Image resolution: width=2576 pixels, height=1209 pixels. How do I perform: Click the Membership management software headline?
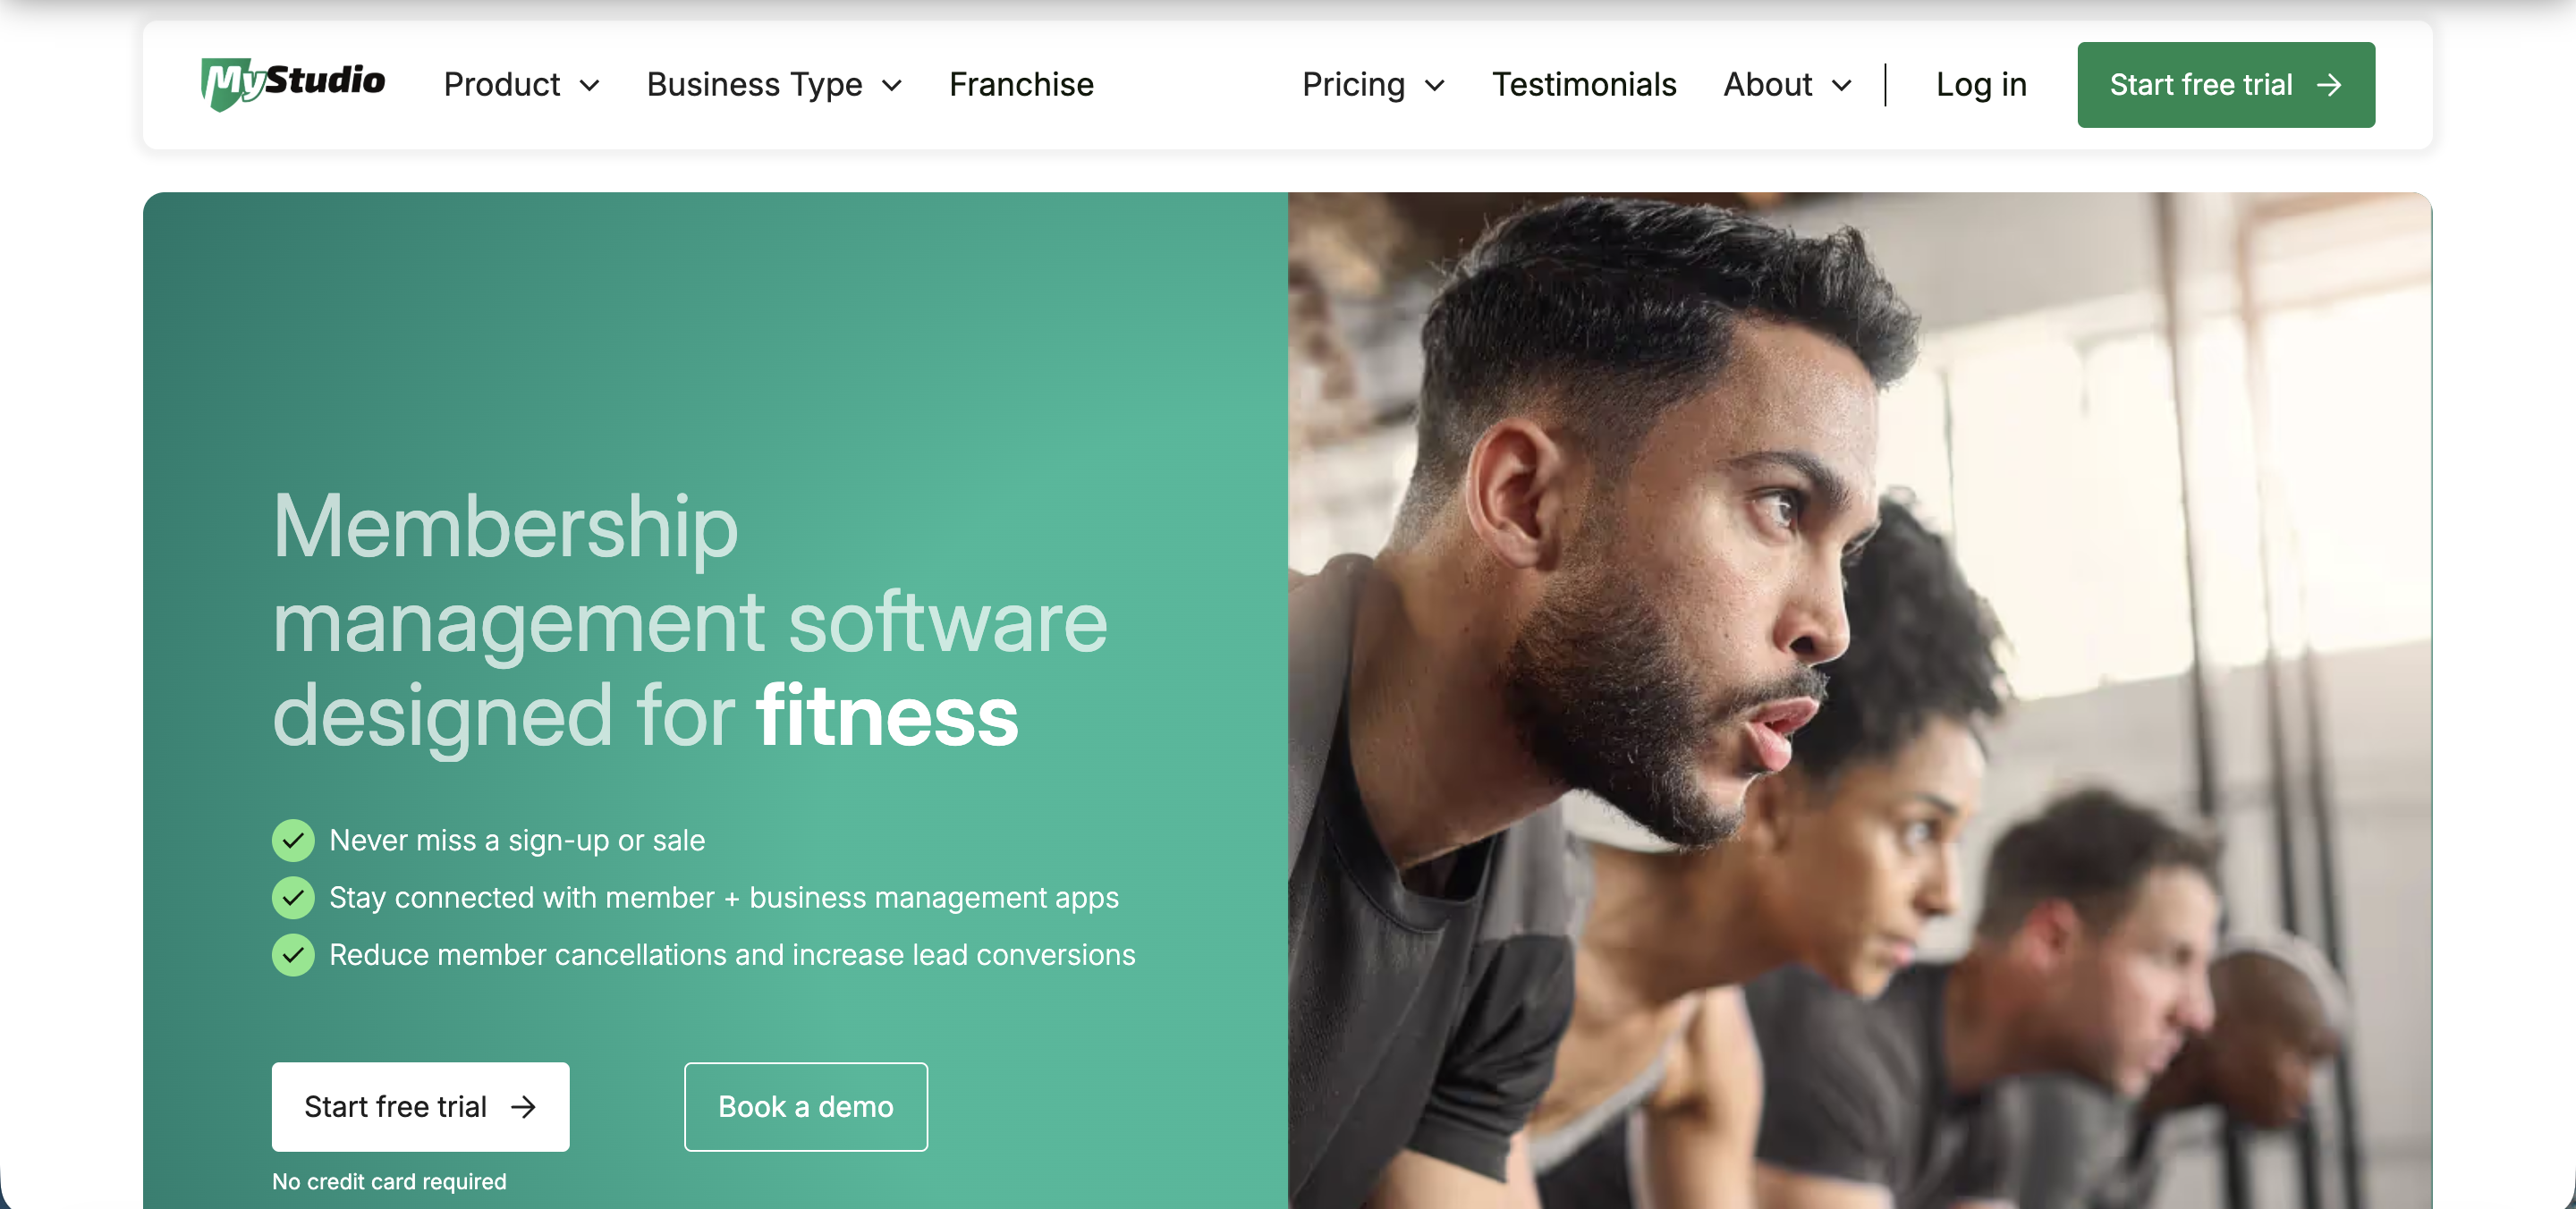tap(690, 620)
